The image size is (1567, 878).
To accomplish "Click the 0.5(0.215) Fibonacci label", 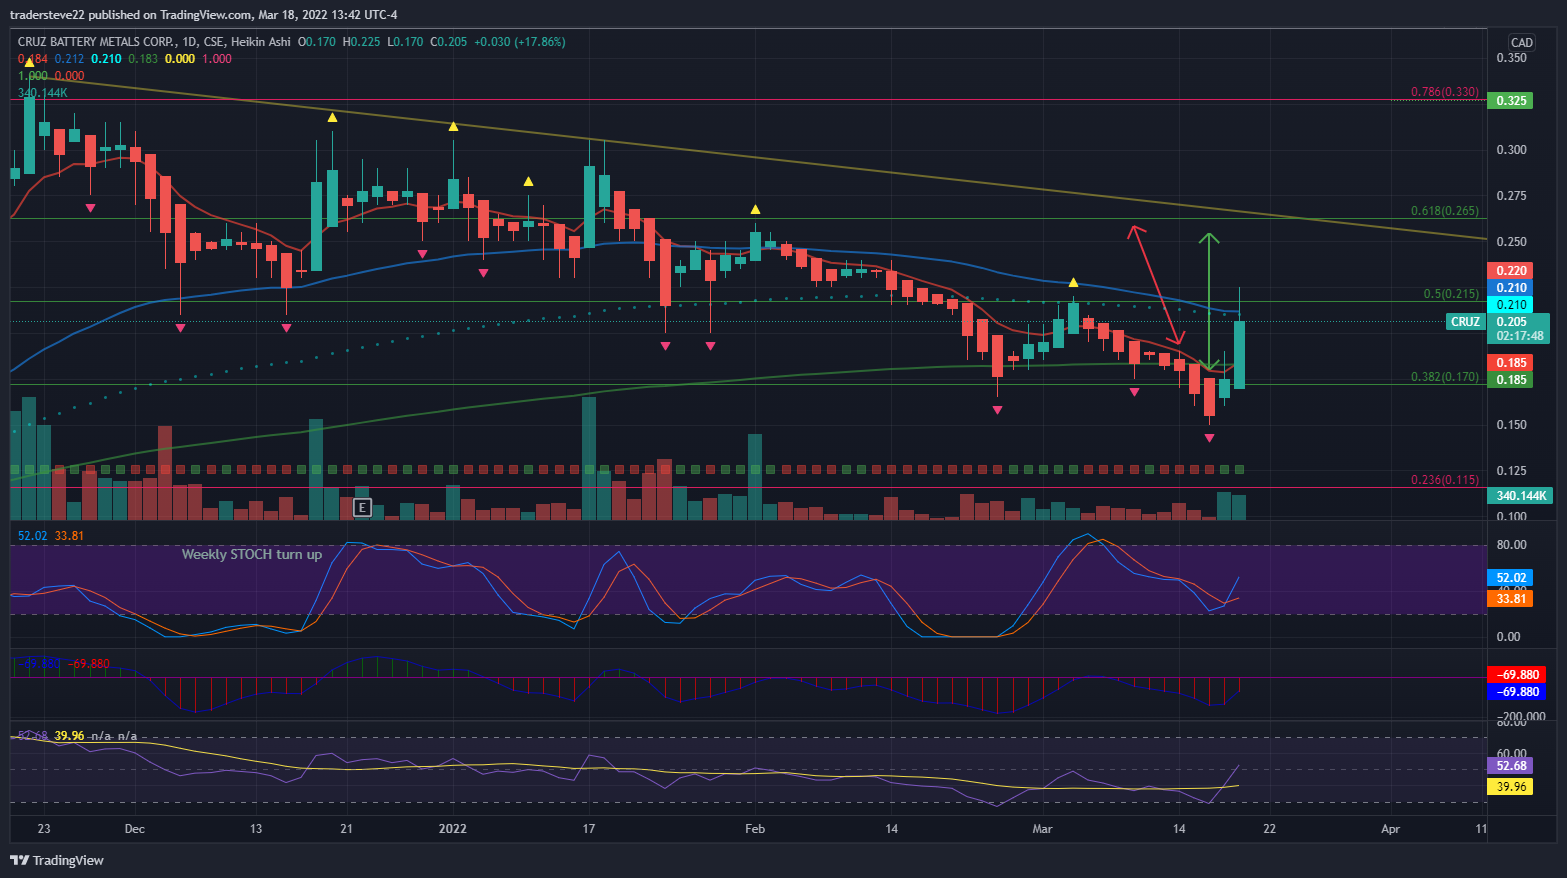I will (1451, 294).
